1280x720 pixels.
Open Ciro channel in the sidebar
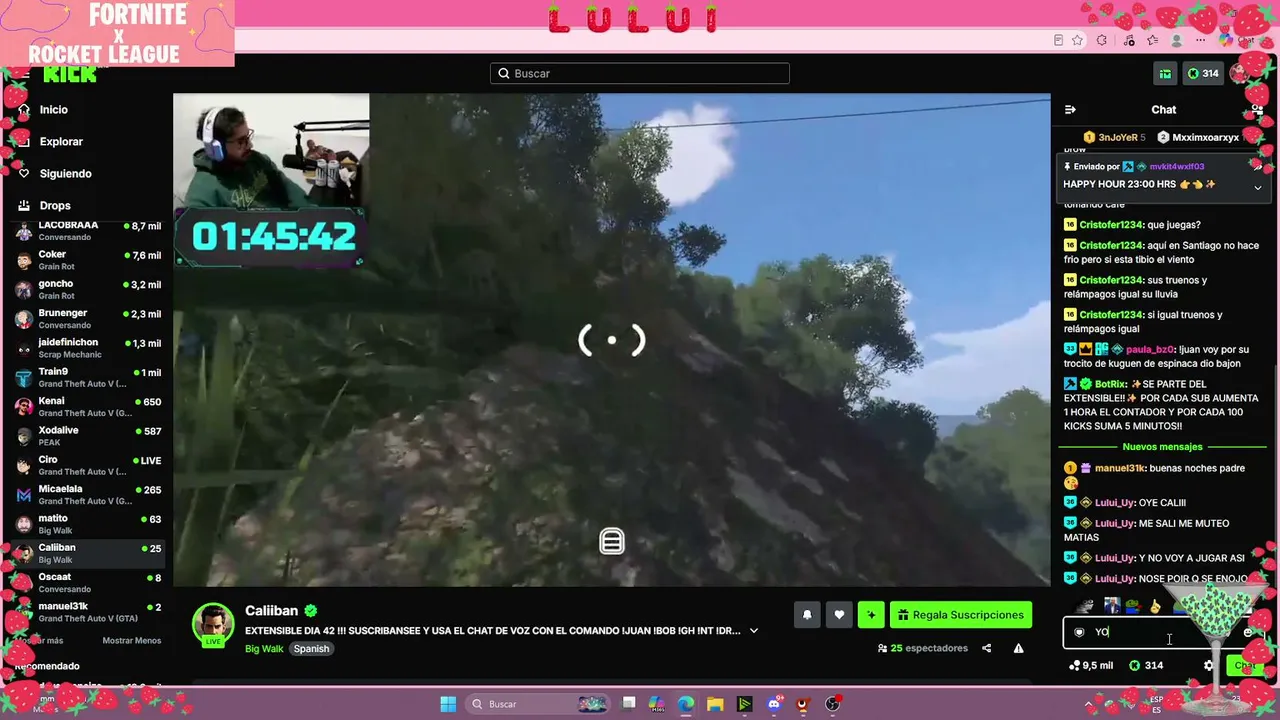[x=89, y=465]
